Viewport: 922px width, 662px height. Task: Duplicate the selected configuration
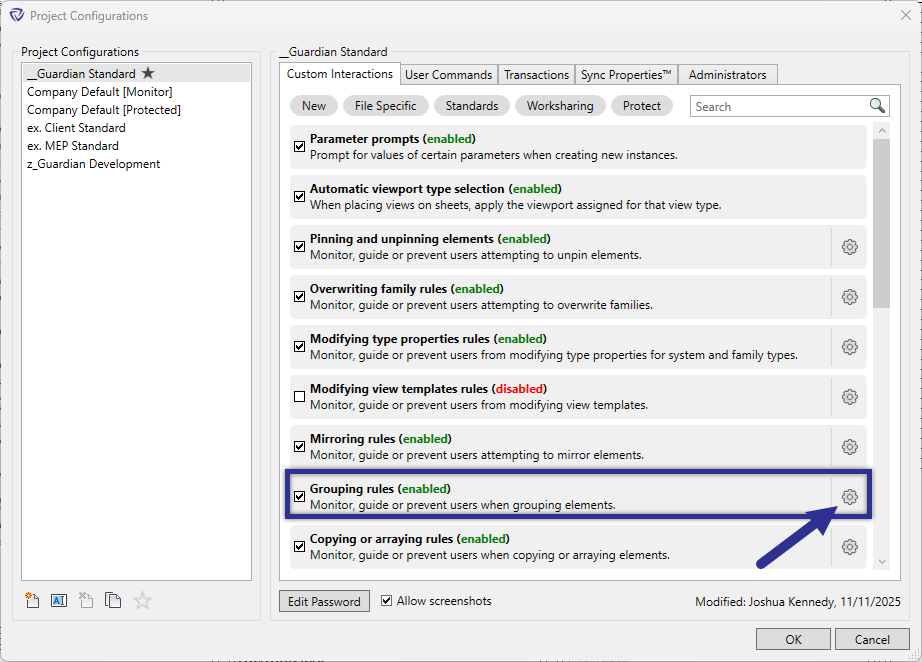[112, 600]
